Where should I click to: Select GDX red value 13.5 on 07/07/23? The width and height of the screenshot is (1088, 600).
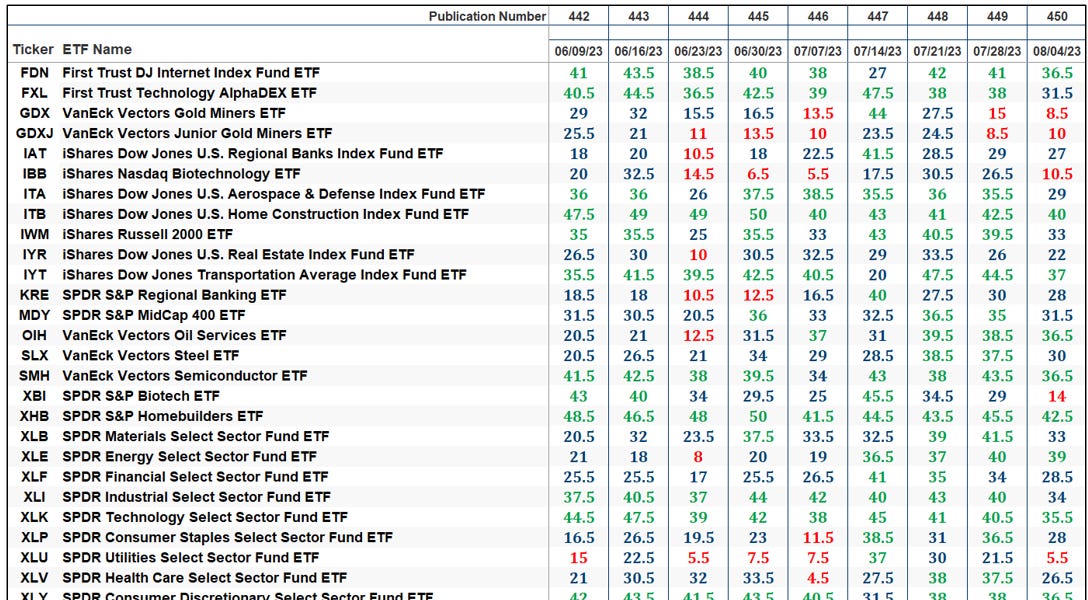click(818, 113)
